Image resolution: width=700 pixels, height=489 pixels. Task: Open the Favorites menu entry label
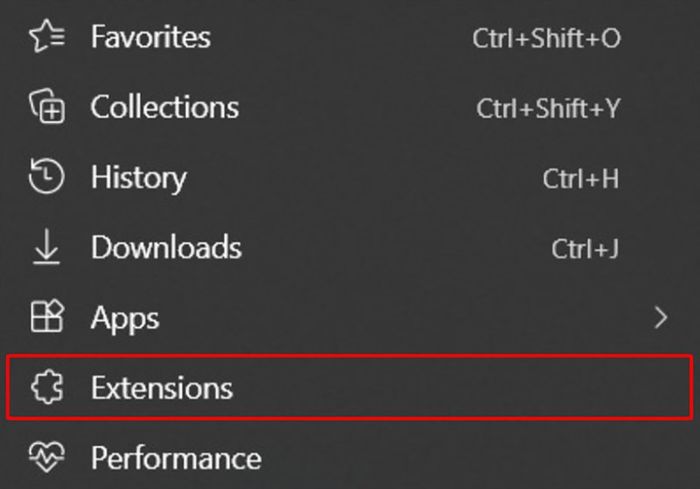(x=150, y=38)
